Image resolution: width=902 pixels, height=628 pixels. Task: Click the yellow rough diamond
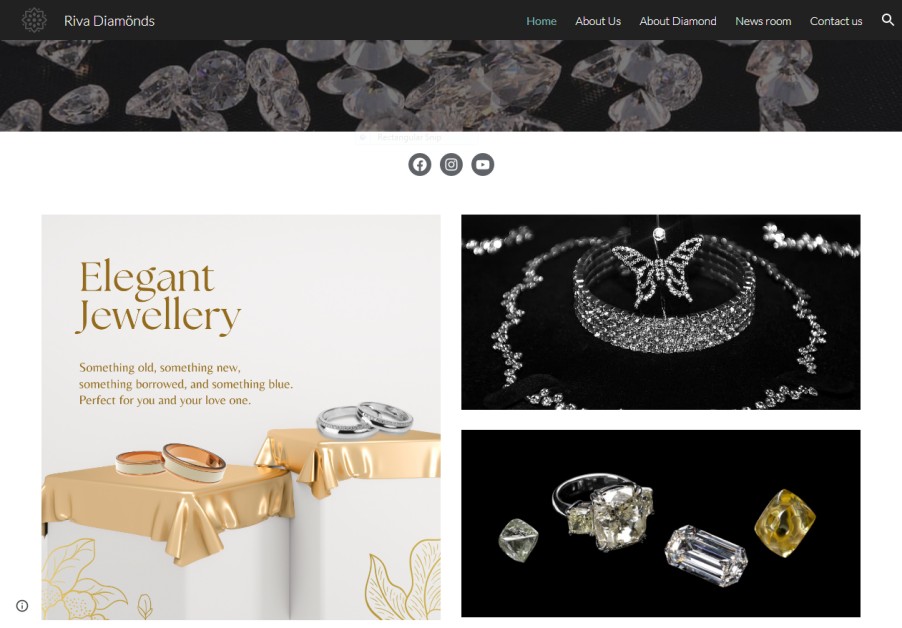[x=785, y=523]
